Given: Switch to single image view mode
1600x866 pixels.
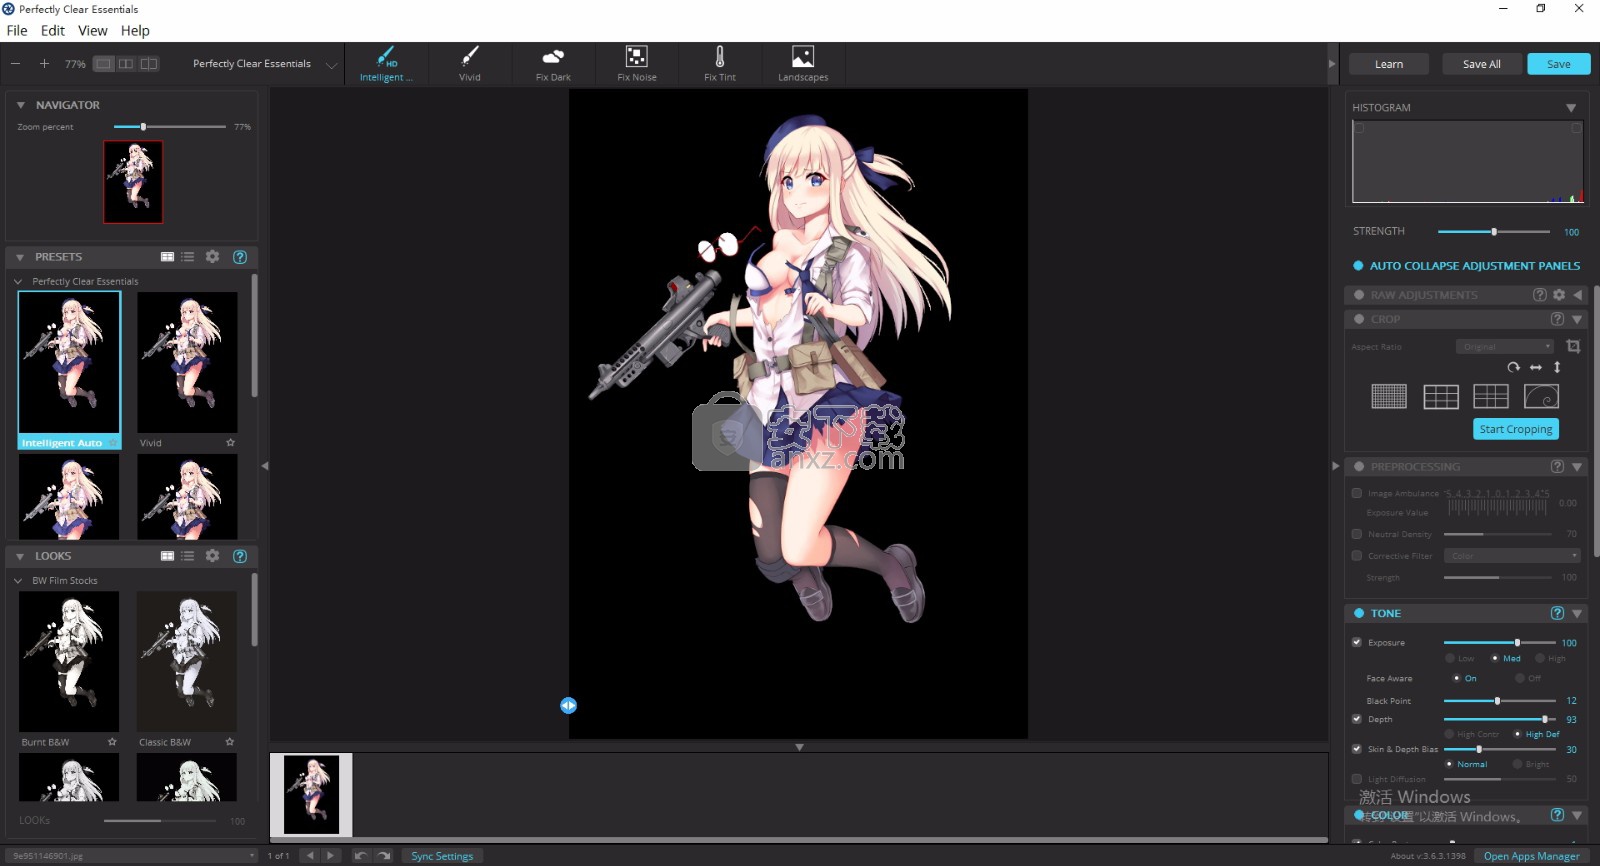Looking at the screenshot, I should tap(104, 63).
